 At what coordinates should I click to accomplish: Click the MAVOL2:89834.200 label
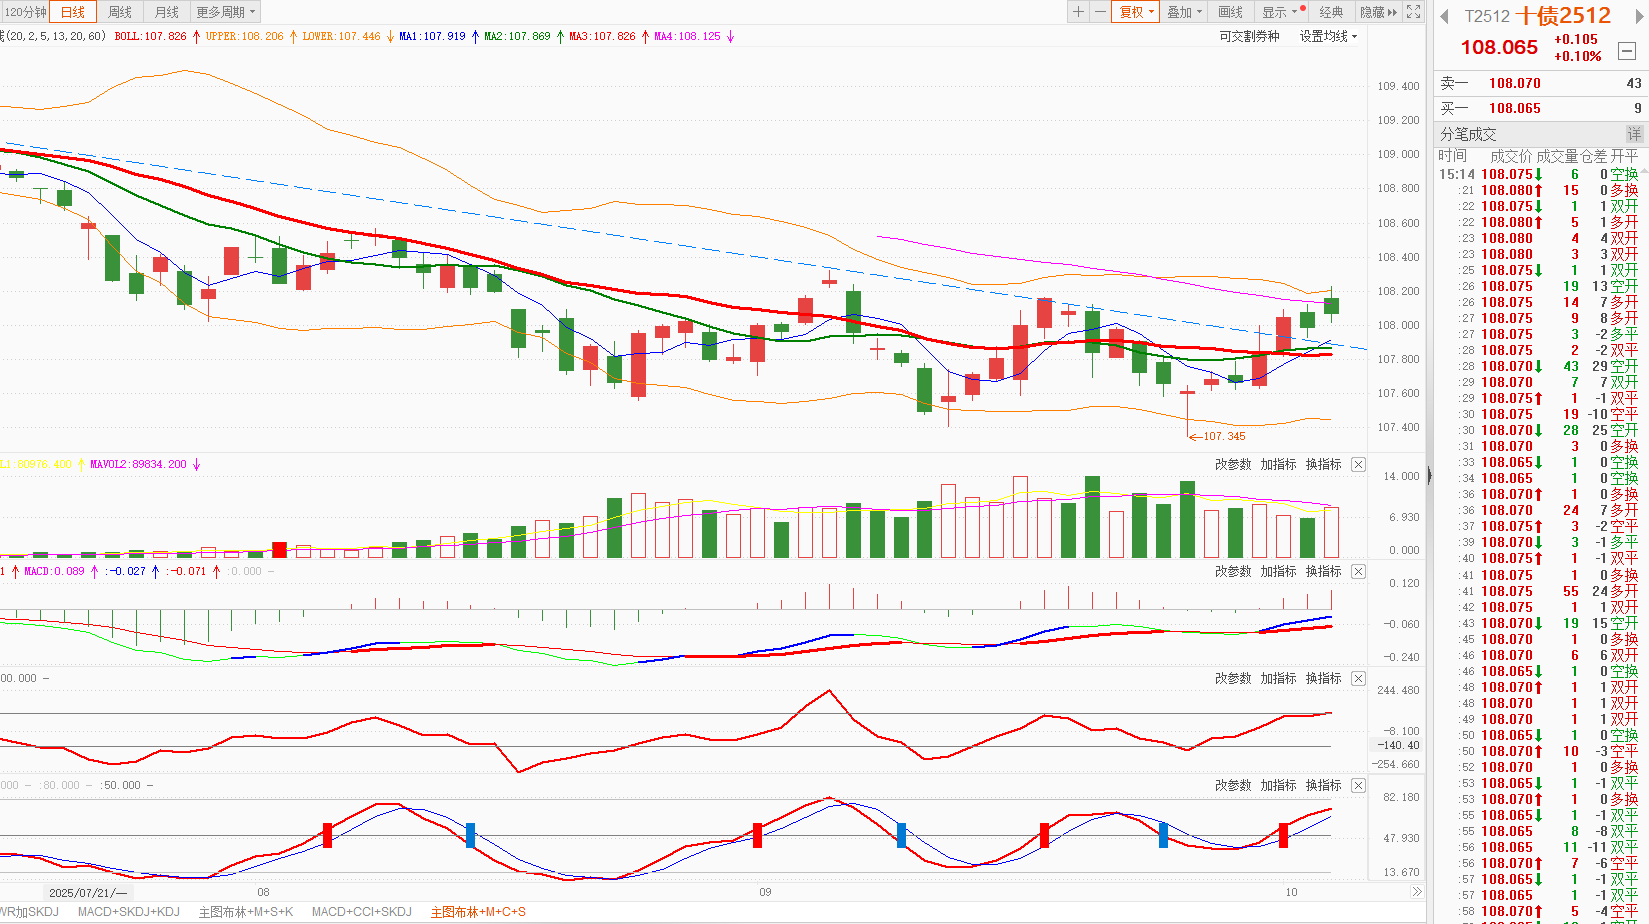(x=138, y=464)
